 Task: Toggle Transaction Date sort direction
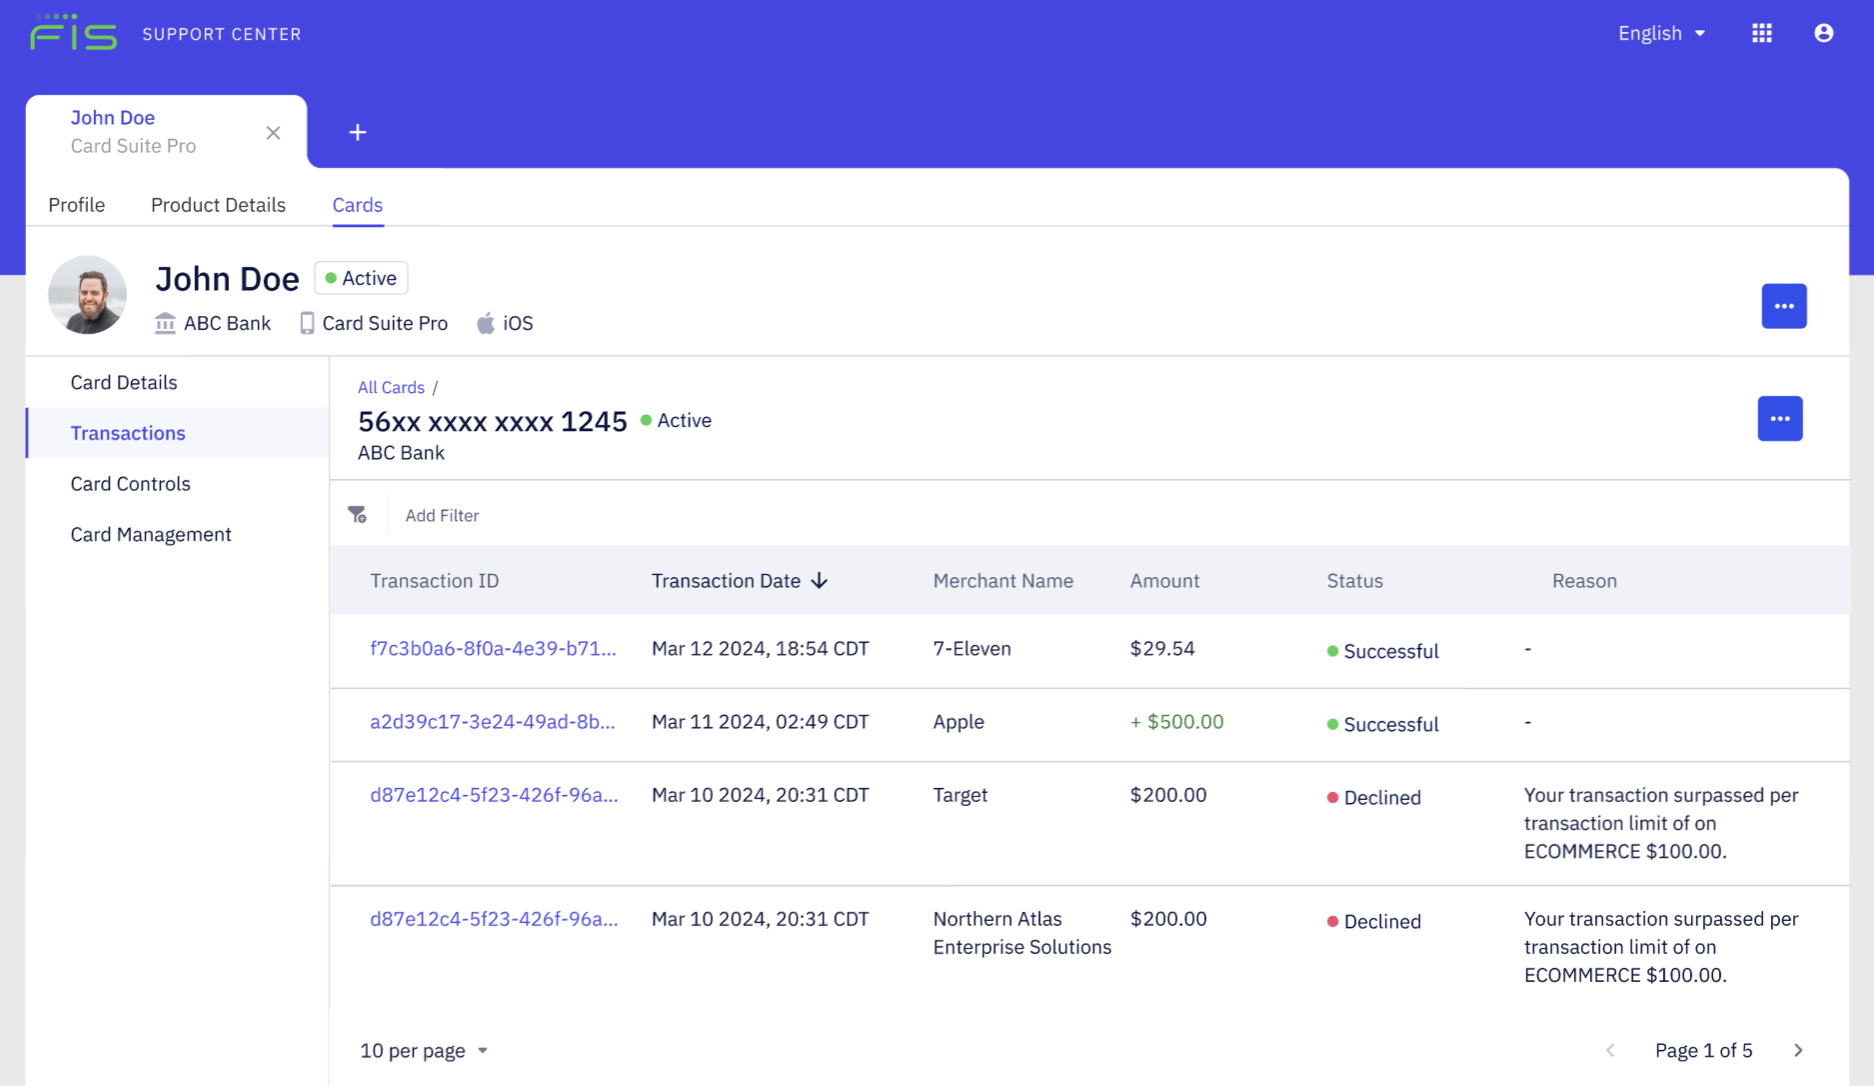[820, 580]
